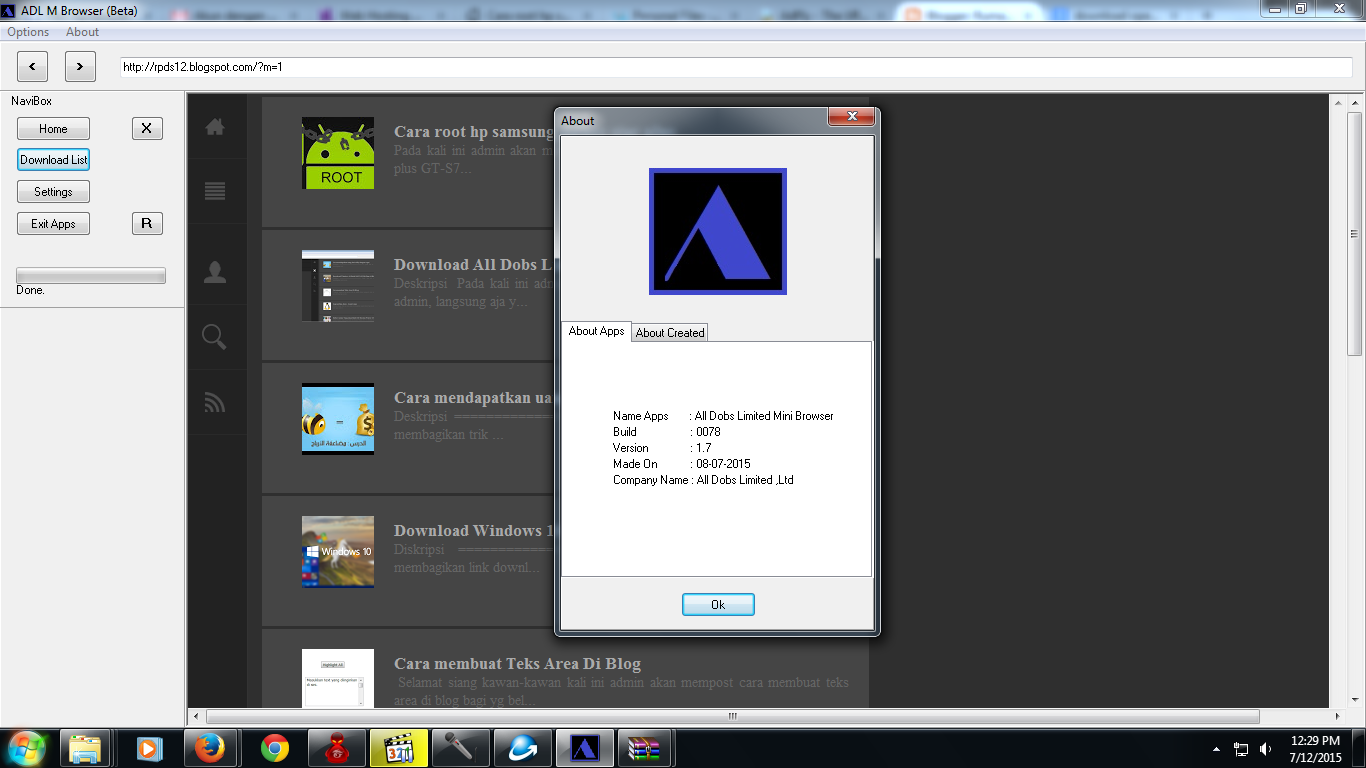This screenshot has height=768, width=1366.
Task: Click the scroll right arrow at bottom
Action: [x=1338, y=716]
